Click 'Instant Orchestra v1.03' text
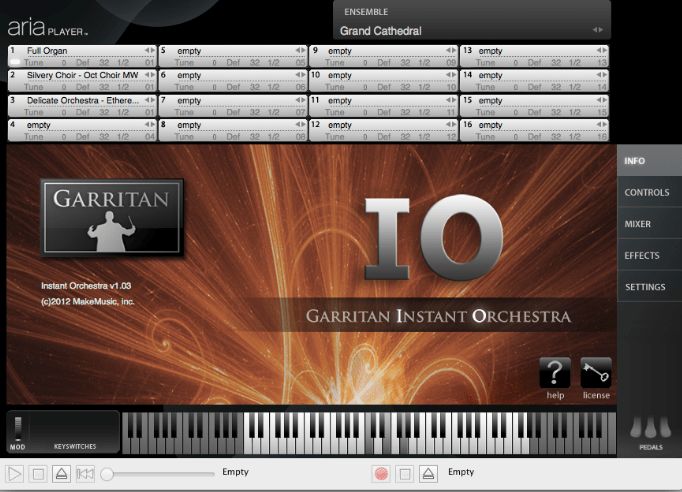Screen dimensions: 682x492 click(x=86, y=286)
